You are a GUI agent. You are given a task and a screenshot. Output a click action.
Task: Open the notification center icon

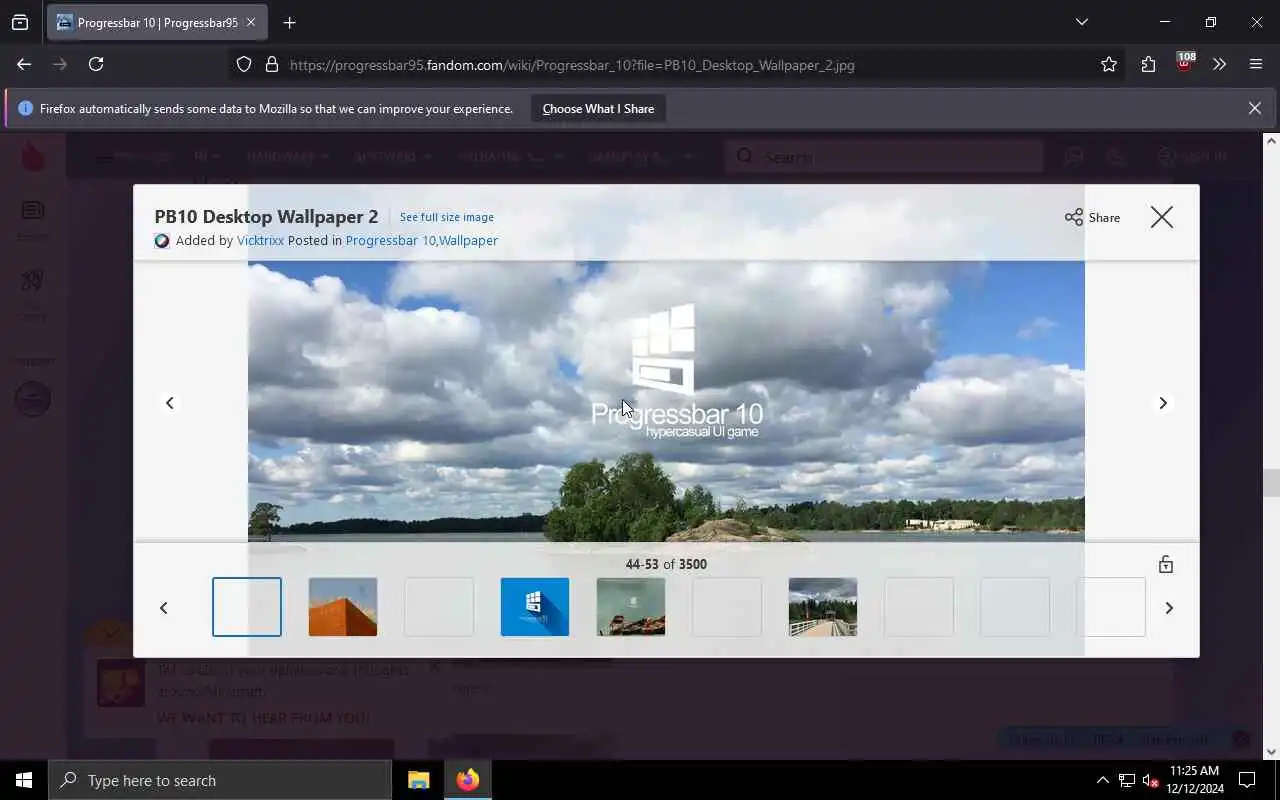tap(1247, 780)
